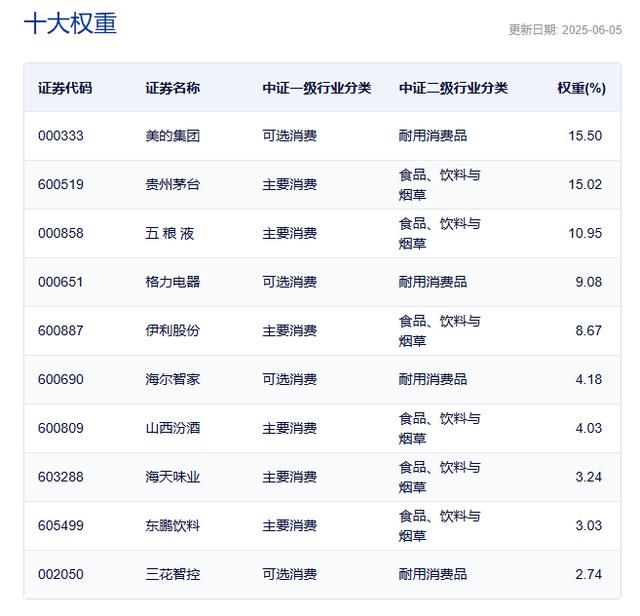Click stock name 东鹏饮料
The image size is (640, 616).
point(173,526)
